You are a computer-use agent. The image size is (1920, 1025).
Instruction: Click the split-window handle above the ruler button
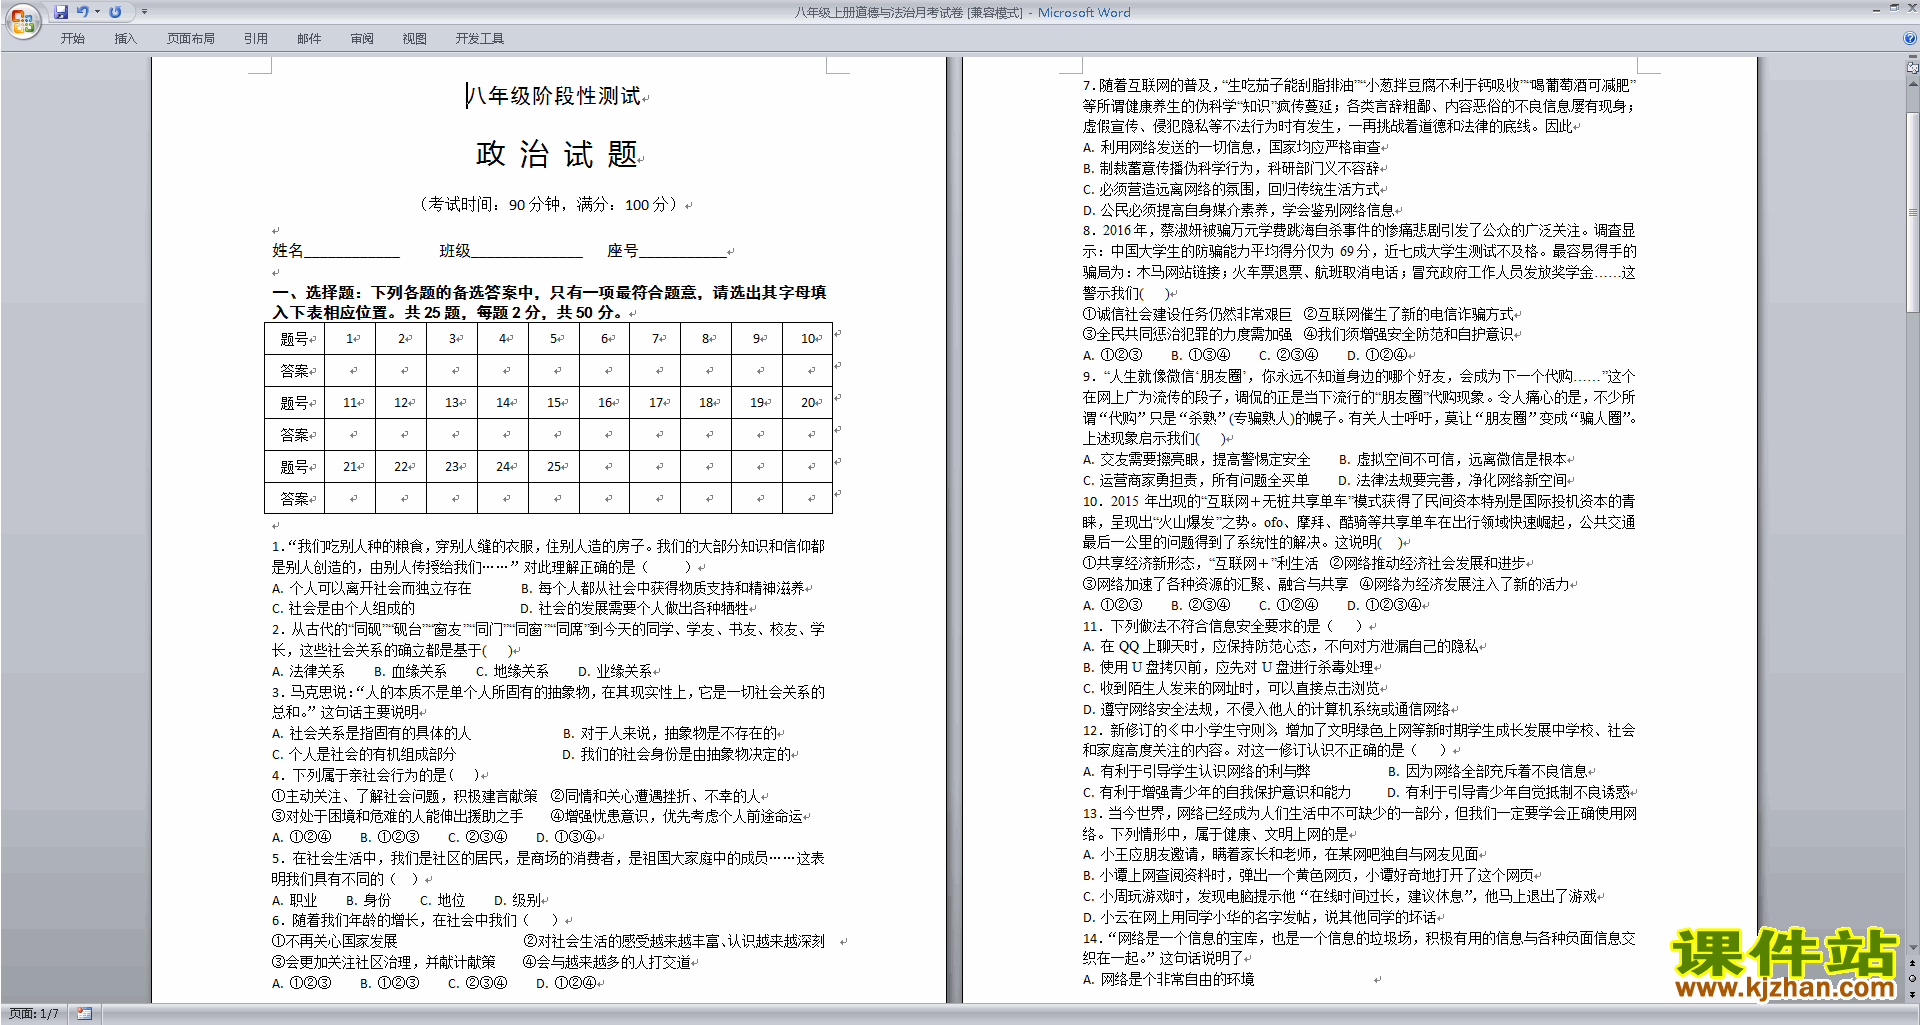click(x=1913, y=58)
